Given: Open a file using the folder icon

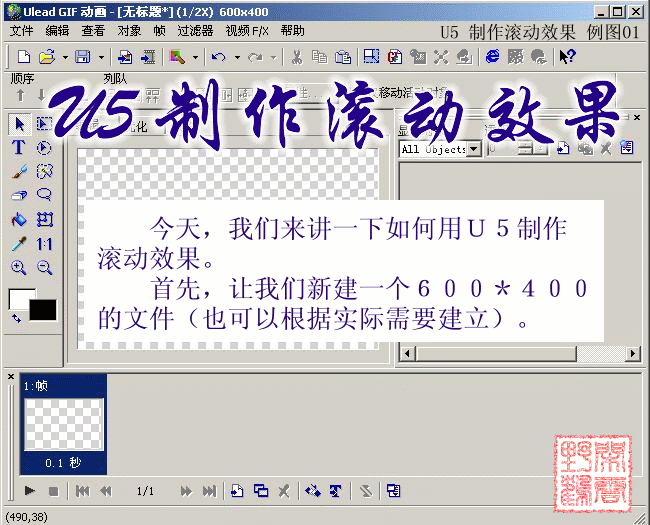Looking at the screenshot, I should click(47, 56).
